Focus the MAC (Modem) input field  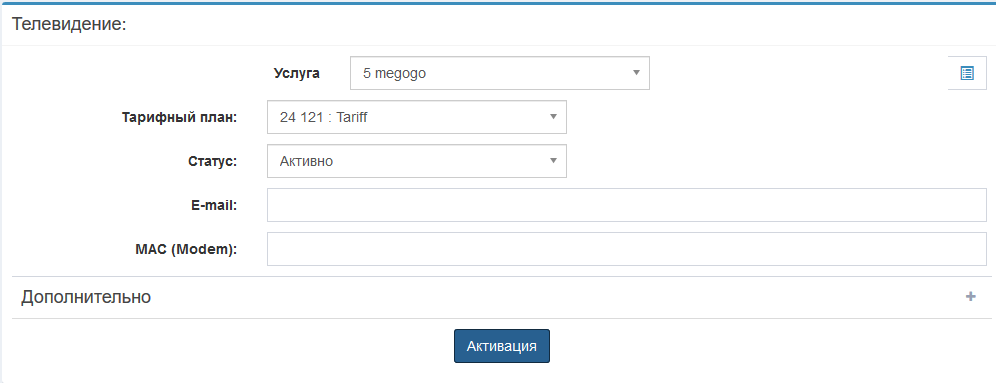[627, 249]
